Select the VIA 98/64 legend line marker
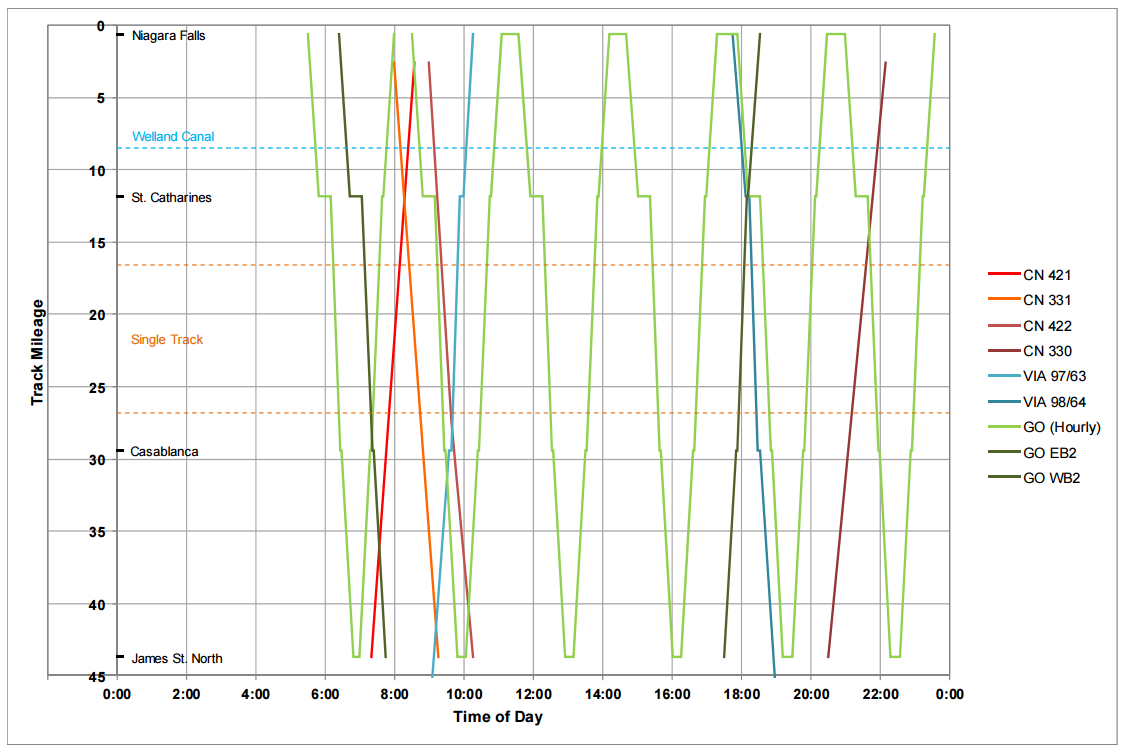 click(x=1001, y=402)
